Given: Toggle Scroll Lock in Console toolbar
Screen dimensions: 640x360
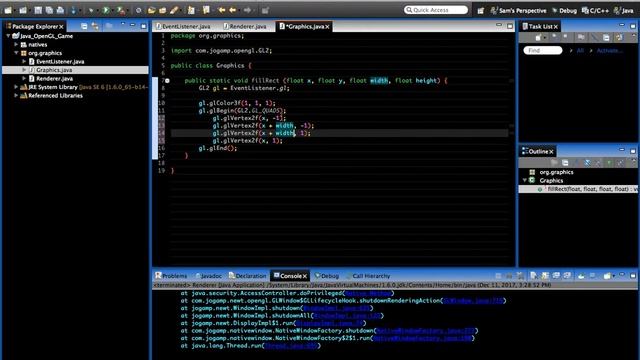Looking at the screenshot, I should click(x=545, y=276).
